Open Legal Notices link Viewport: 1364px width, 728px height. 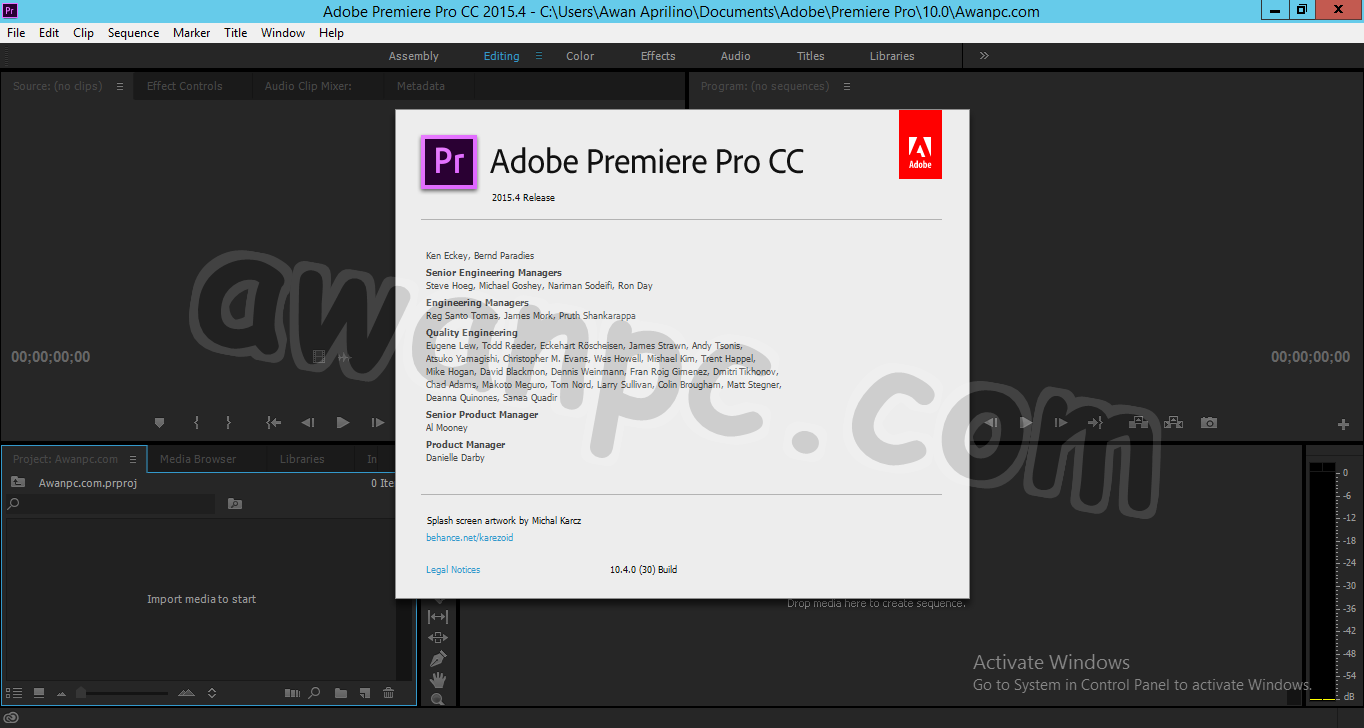(x=453, y=570)
